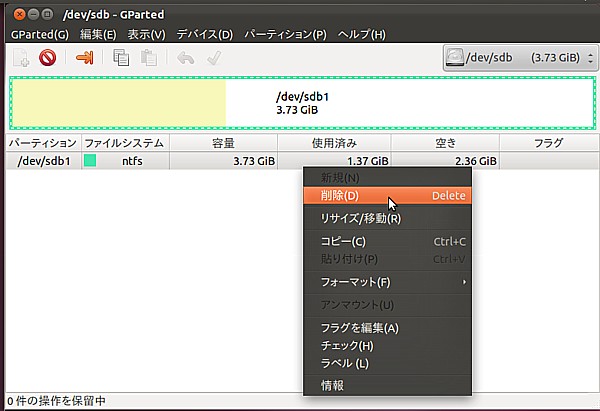Click the Paste partition toolbar icon

point(149,58)
